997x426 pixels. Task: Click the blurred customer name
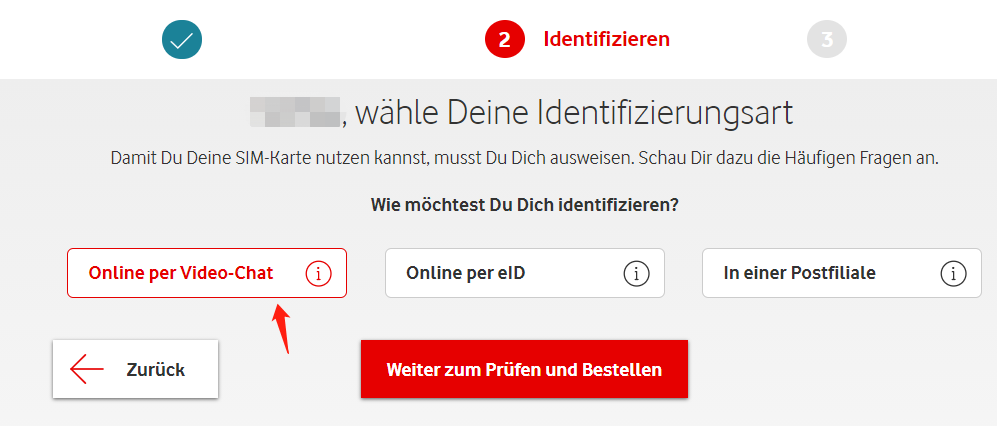[x=295, y=113]
